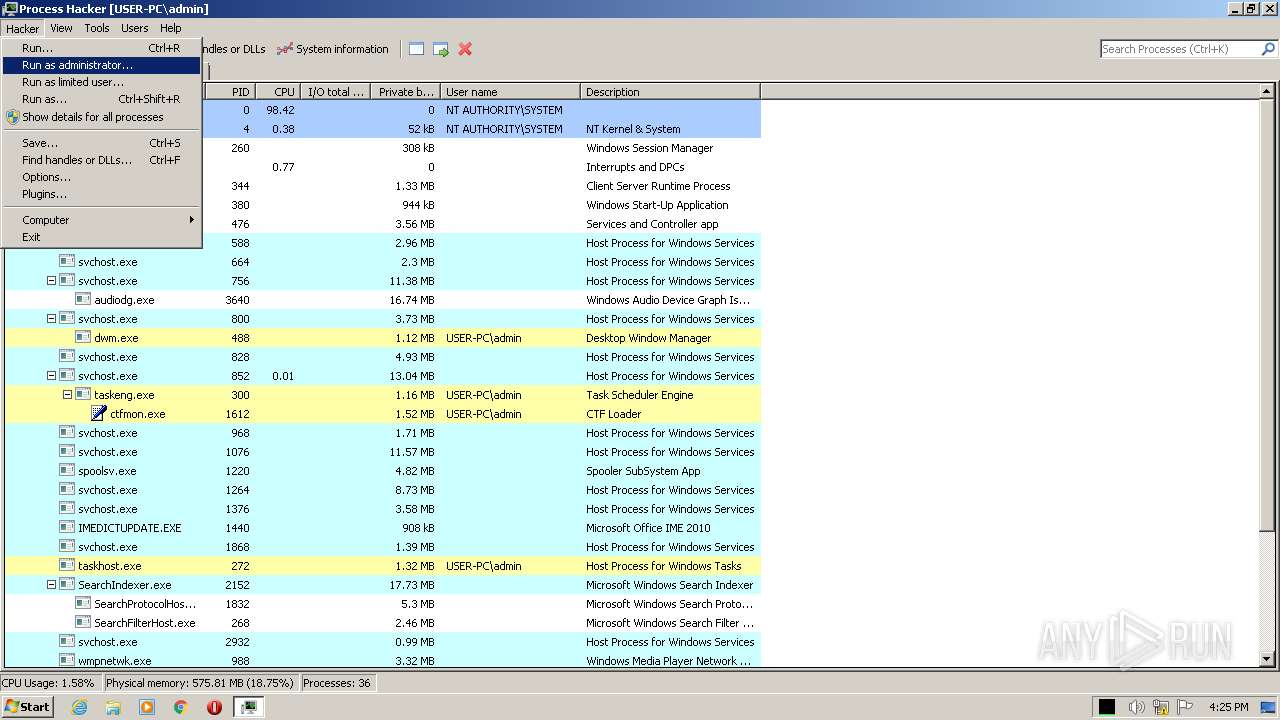Sort by I/O total column header
The image size is (1280, 720).
click(335, 91)
